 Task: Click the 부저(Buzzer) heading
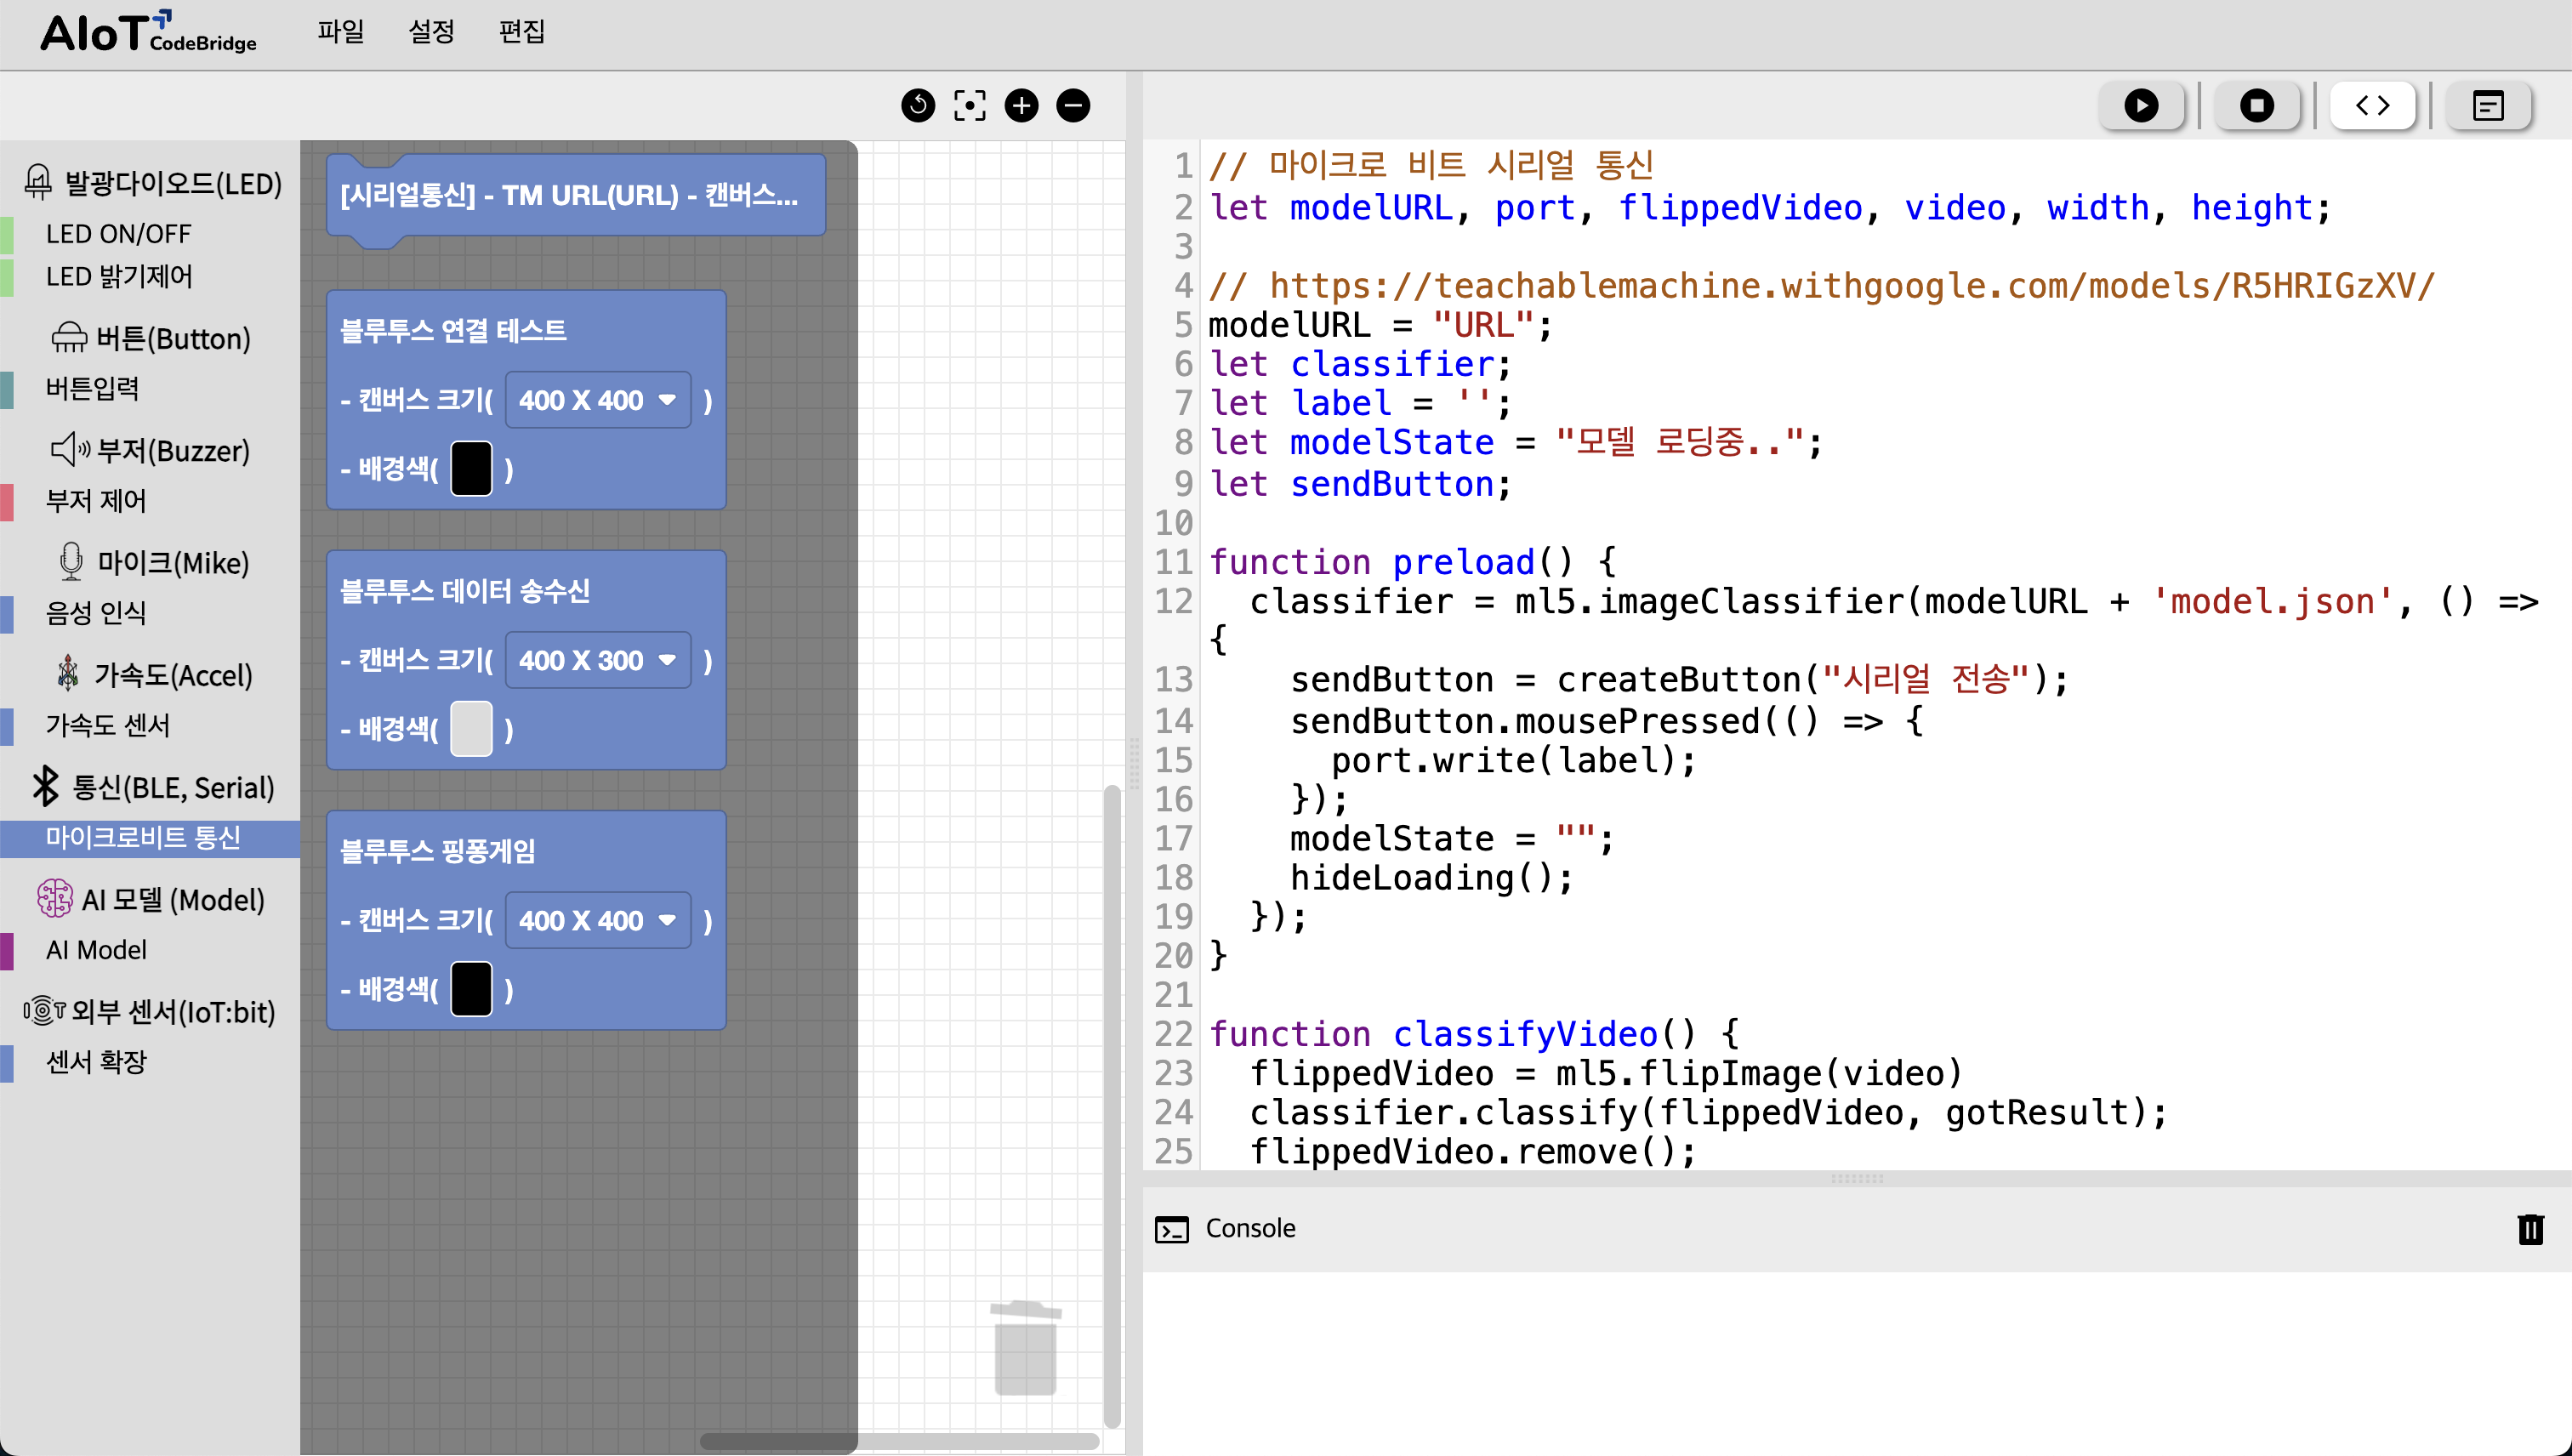(x=173, y=451)
